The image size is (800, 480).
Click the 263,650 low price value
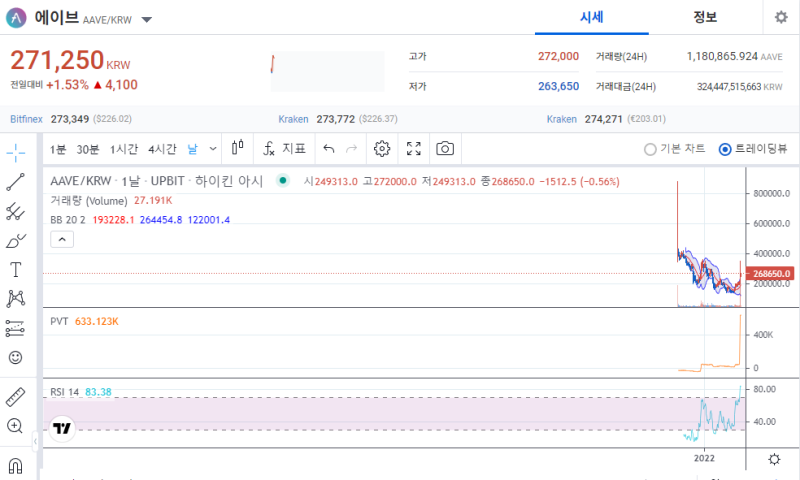(558, 86)
